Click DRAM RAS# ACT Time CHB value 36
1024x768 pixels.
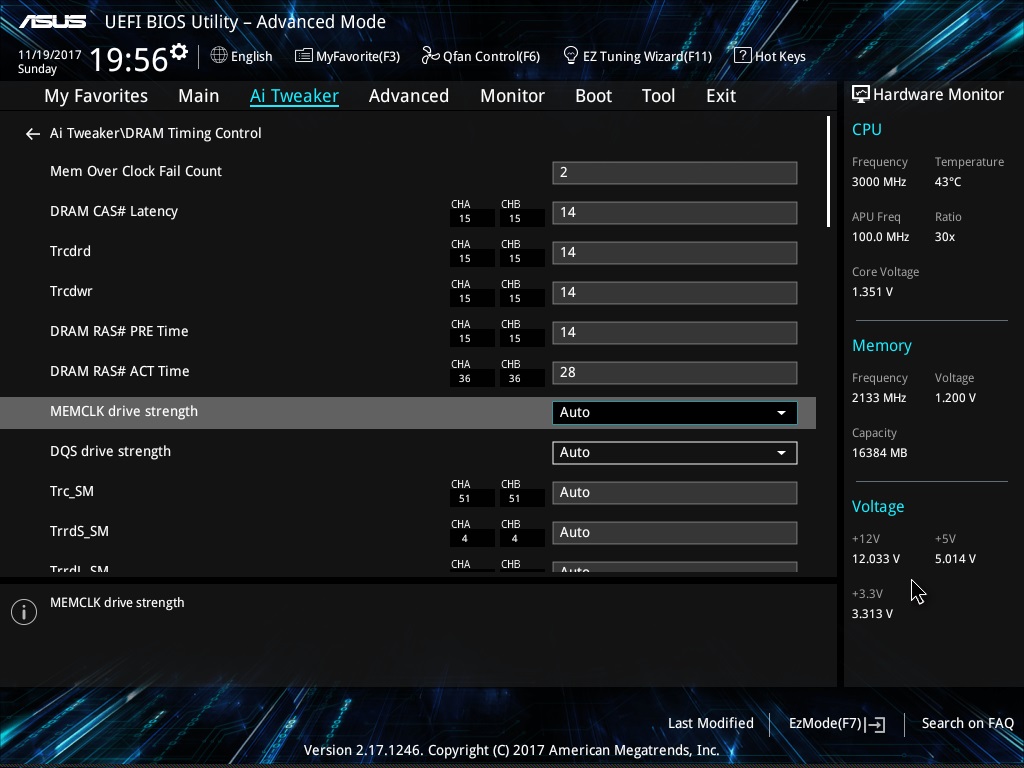pyautogui.click(x=515, y=379)
